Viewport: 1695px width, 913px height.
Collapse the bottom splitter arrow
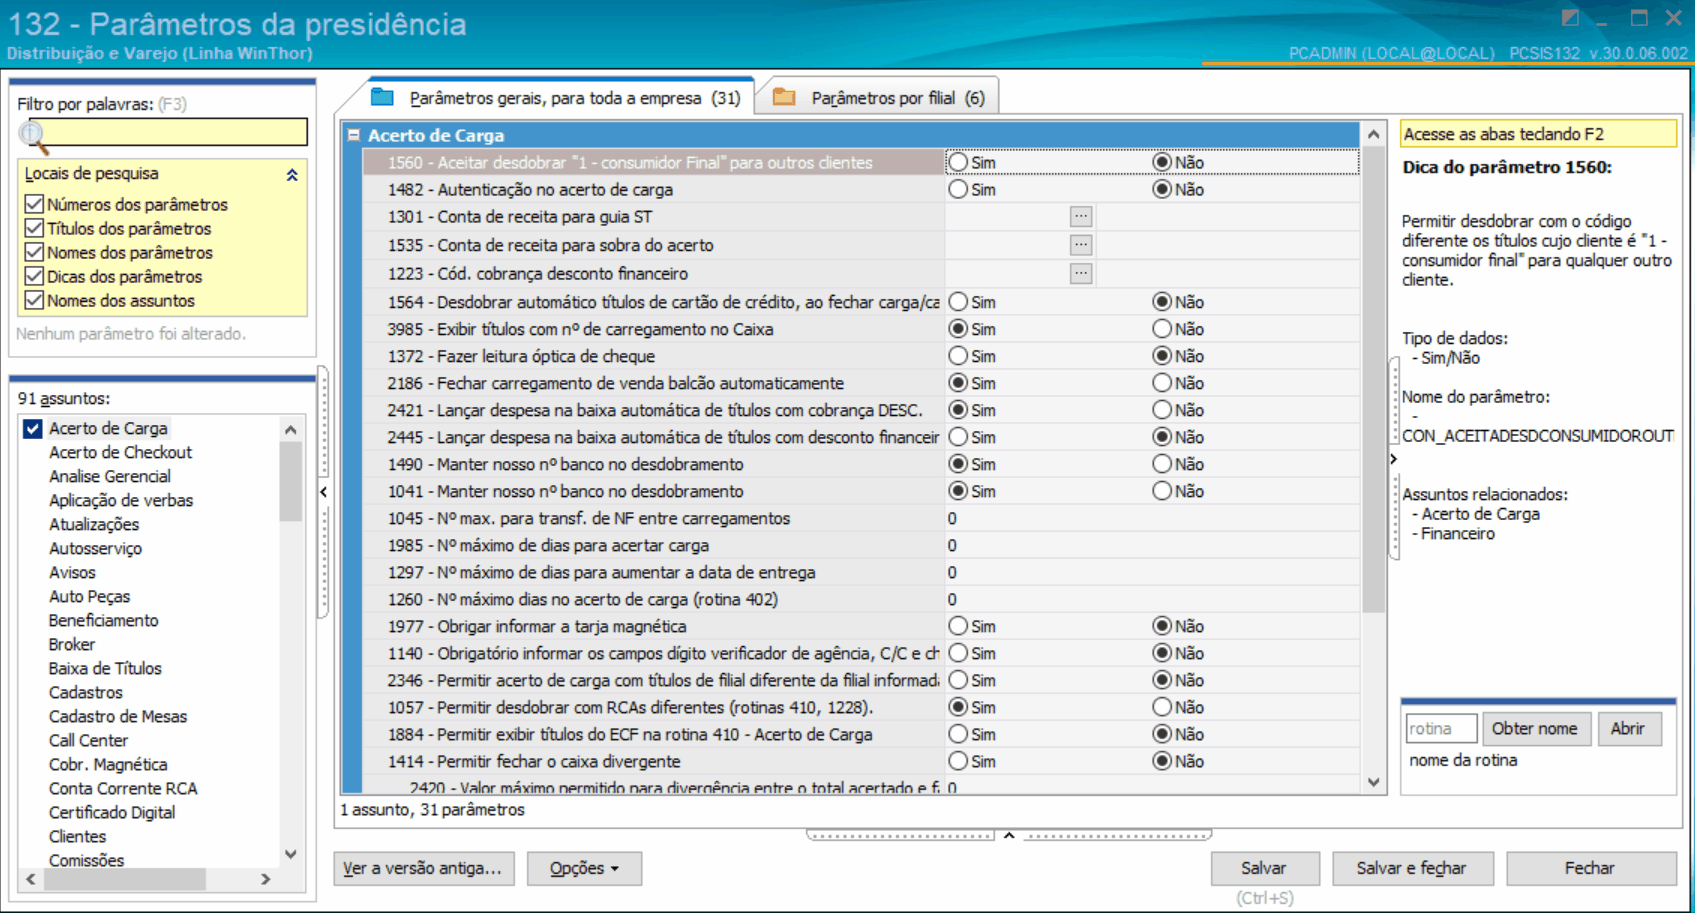pos(1009,835)
